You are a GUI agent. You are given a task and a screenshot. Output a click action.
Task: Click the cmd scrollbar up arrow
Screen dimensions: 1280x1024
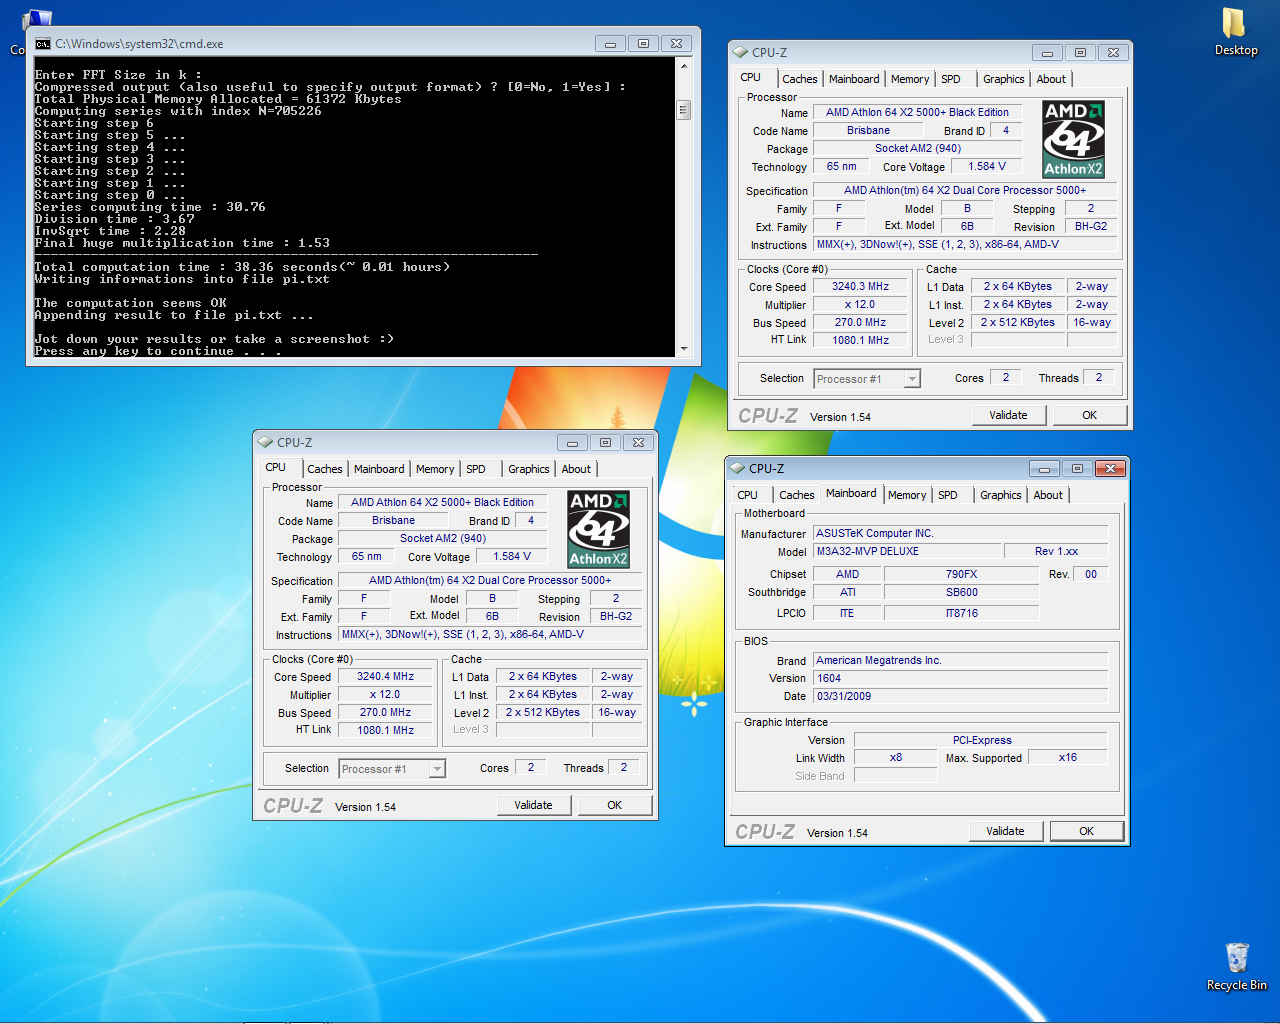click(684, 67)
